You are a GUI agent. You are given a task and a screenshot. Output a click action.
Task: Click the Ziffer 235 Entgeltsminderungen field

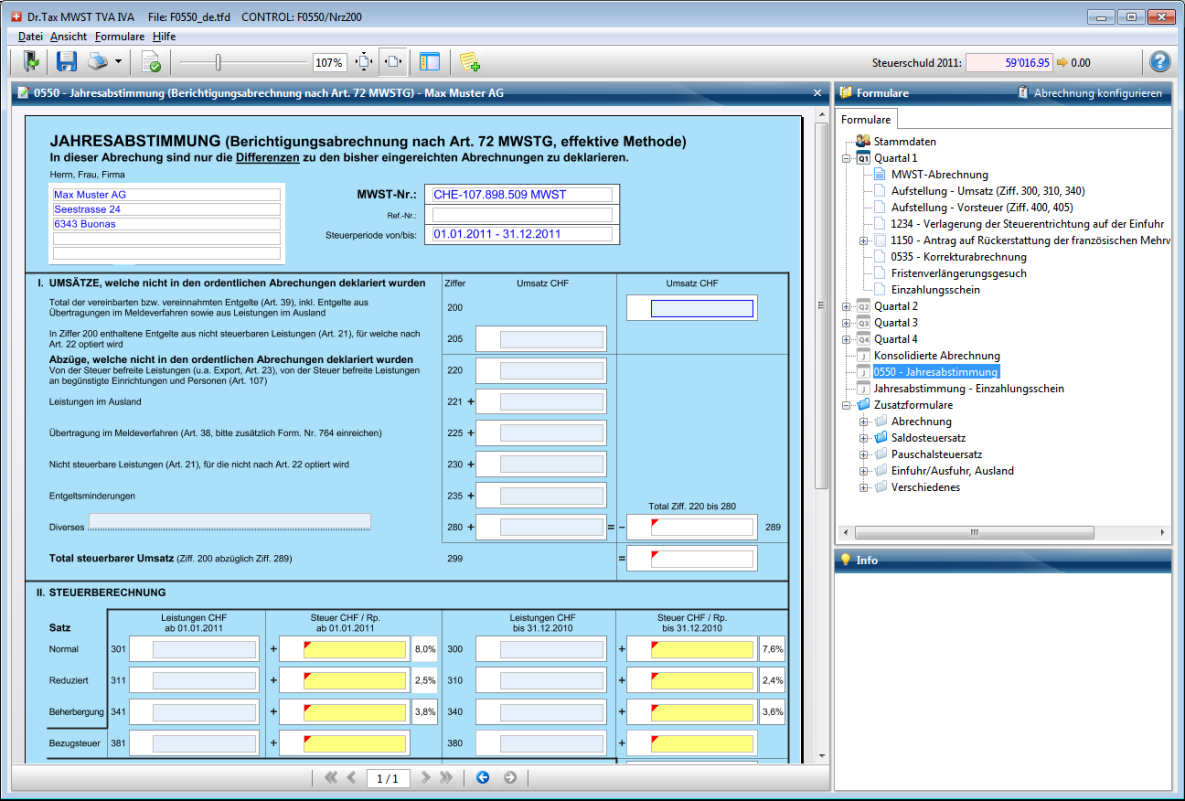pos(552,496)
